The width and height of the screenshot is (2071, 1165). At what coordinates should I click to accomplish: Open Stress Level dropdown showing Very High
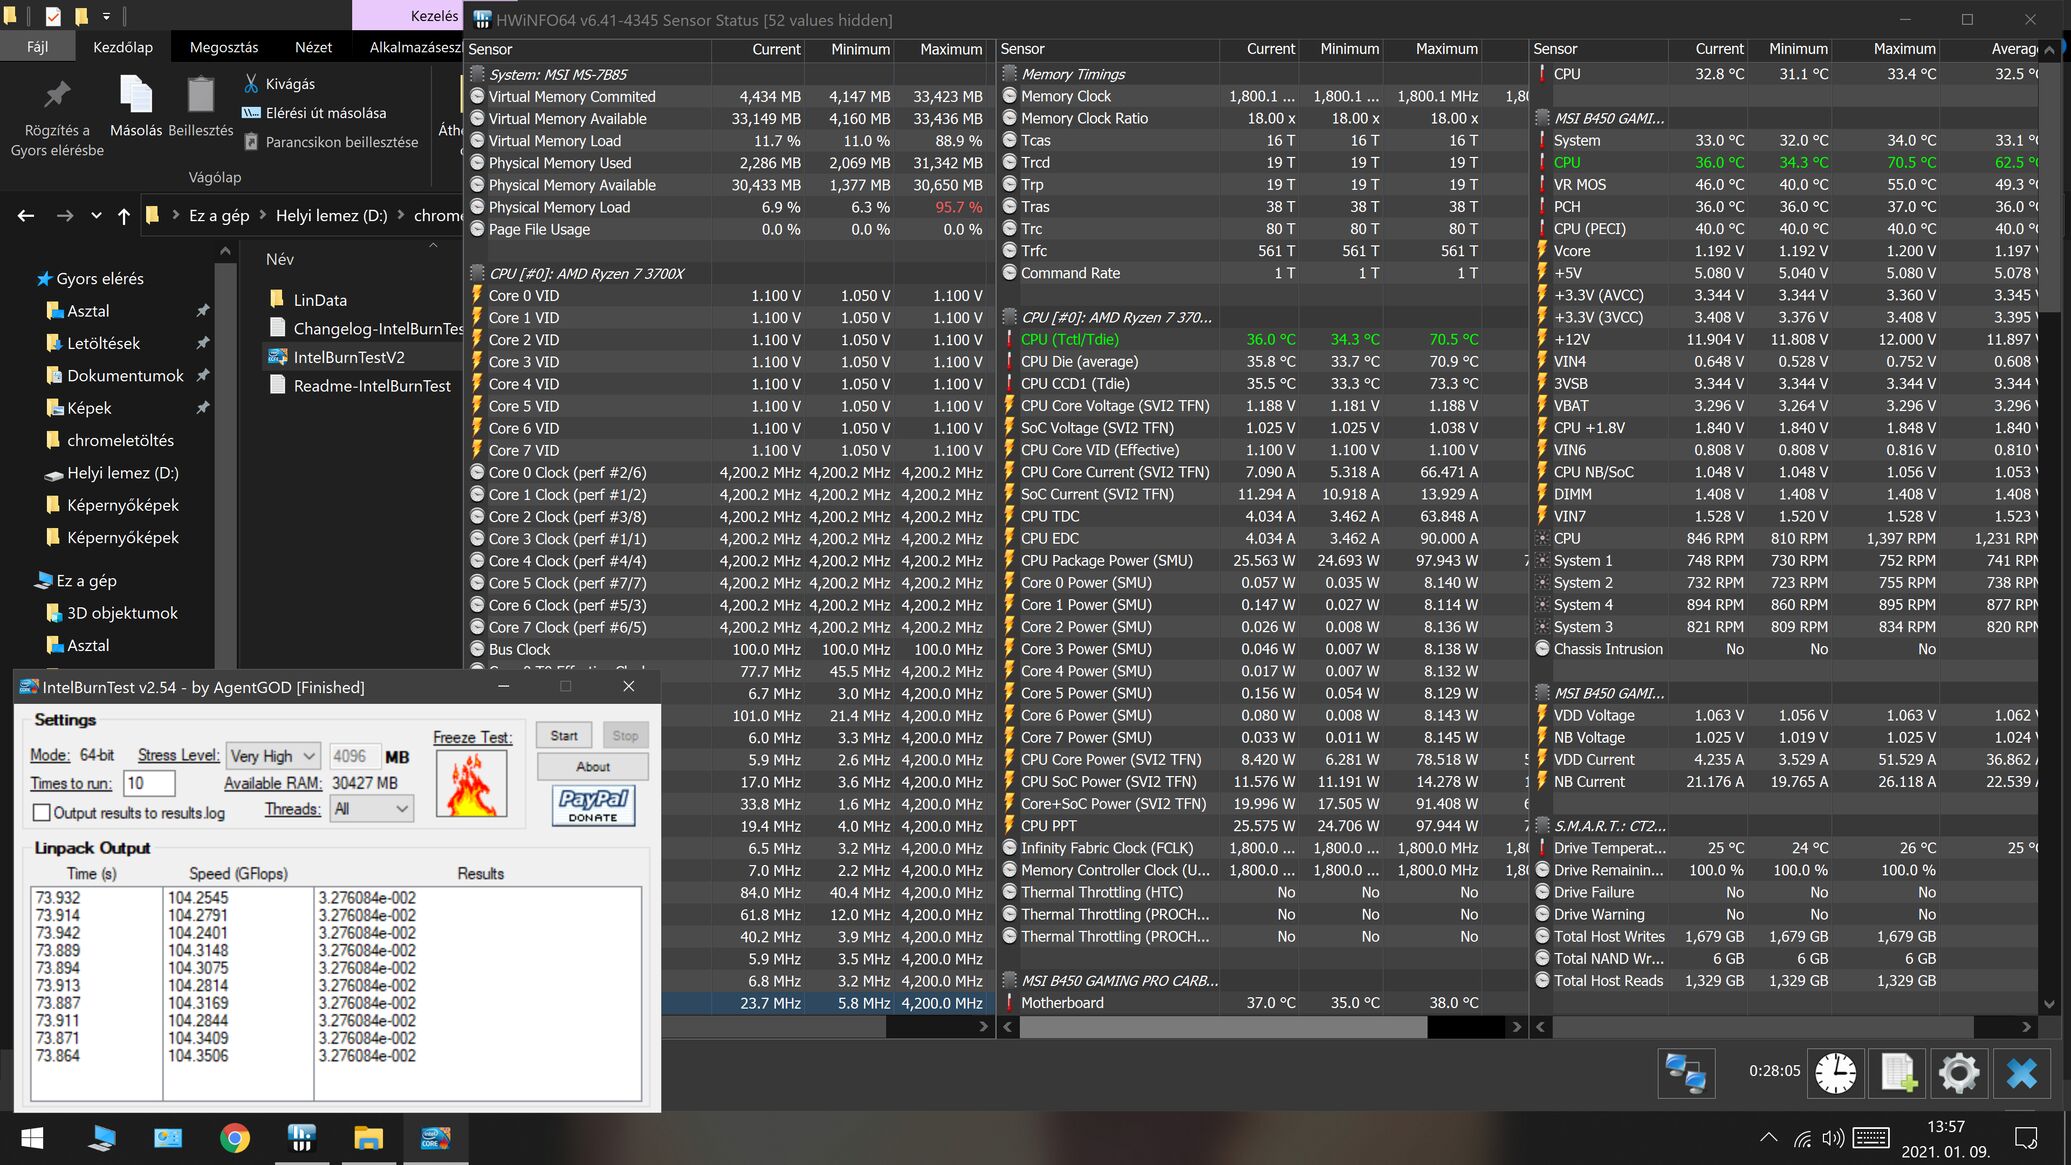[272, 756]
